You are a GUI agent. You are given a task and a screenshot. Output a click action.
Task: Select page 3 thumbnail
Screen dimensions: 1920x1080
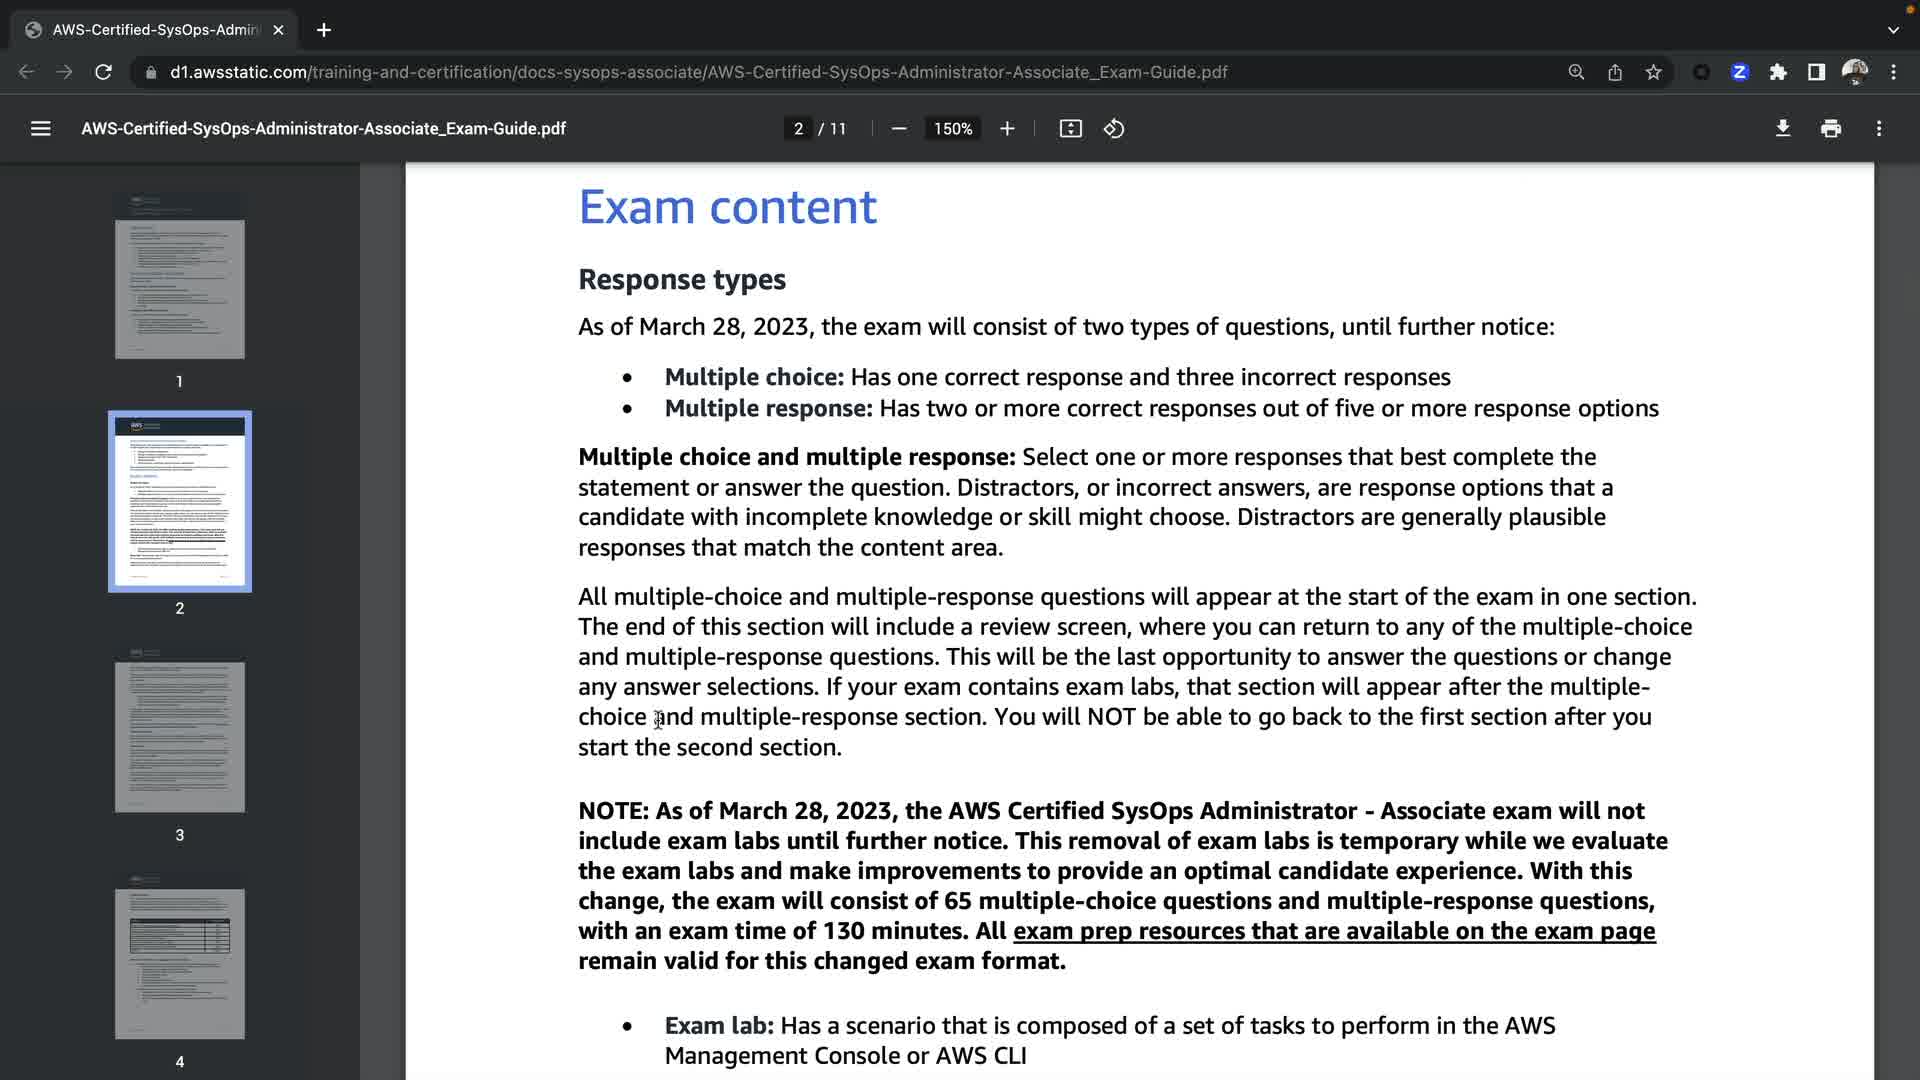(180, 737)
